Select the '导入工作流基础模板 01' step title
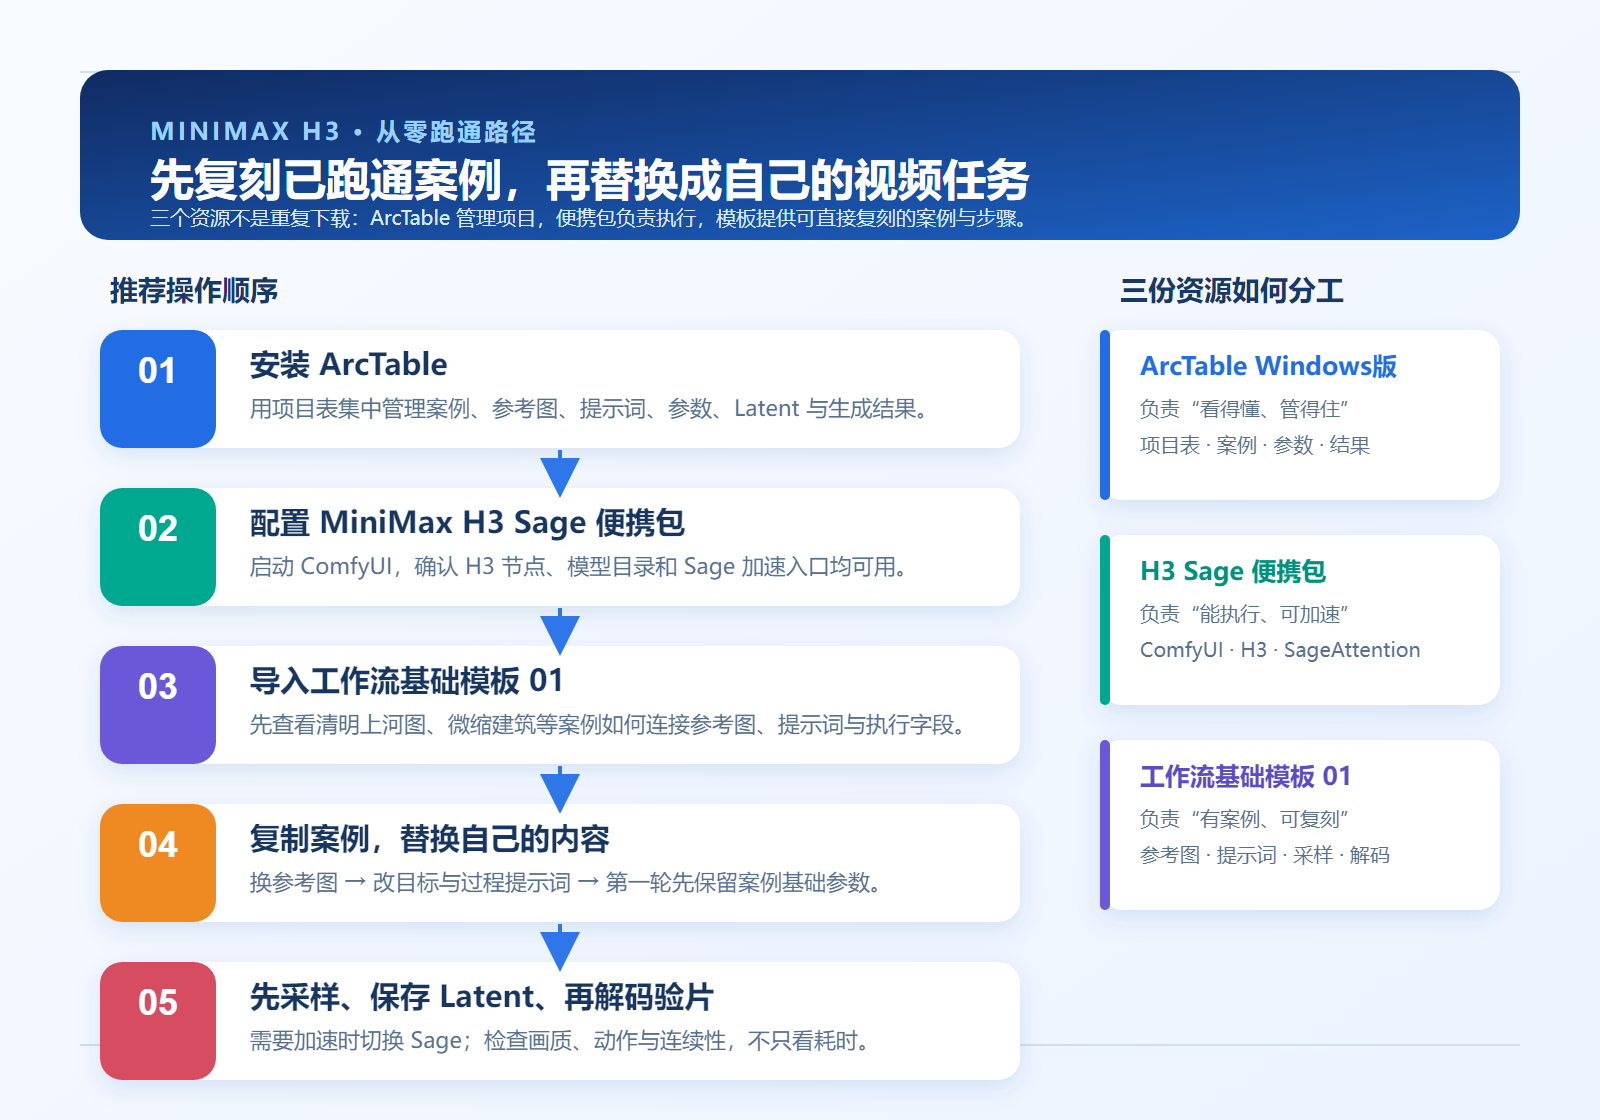This screenshot has height=1120, width=1600. tap(407, 681)
